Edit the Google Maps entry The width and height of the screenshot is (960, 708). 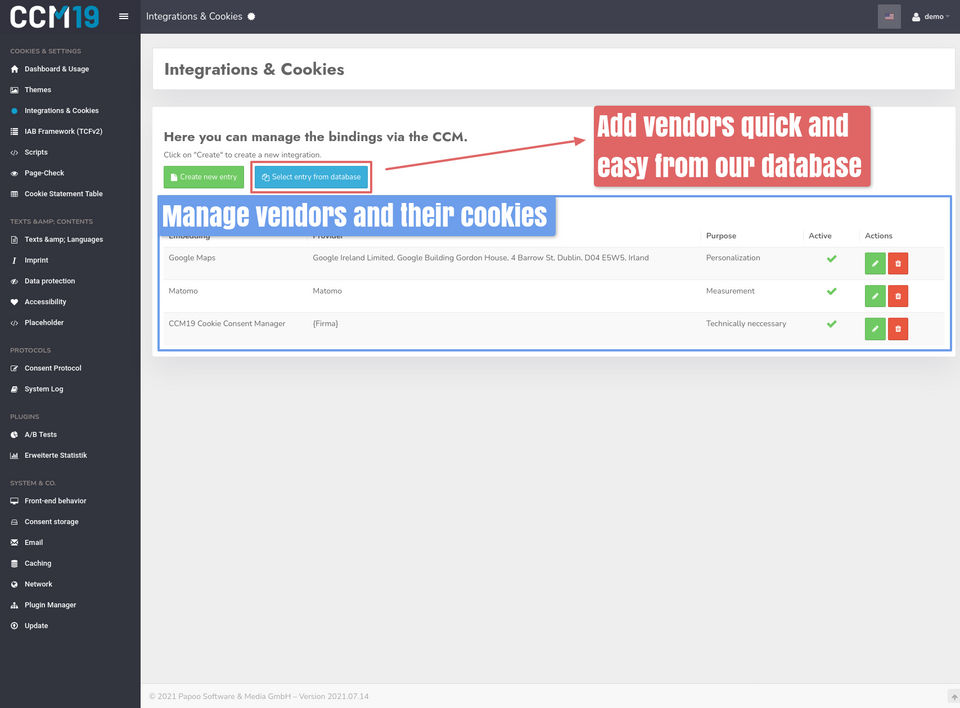pos(875,263)
